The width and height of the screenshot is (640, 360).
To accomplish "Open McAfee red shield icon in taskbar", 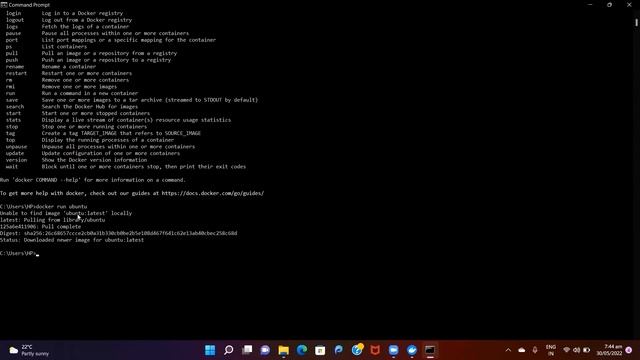I will coord(375,350).
